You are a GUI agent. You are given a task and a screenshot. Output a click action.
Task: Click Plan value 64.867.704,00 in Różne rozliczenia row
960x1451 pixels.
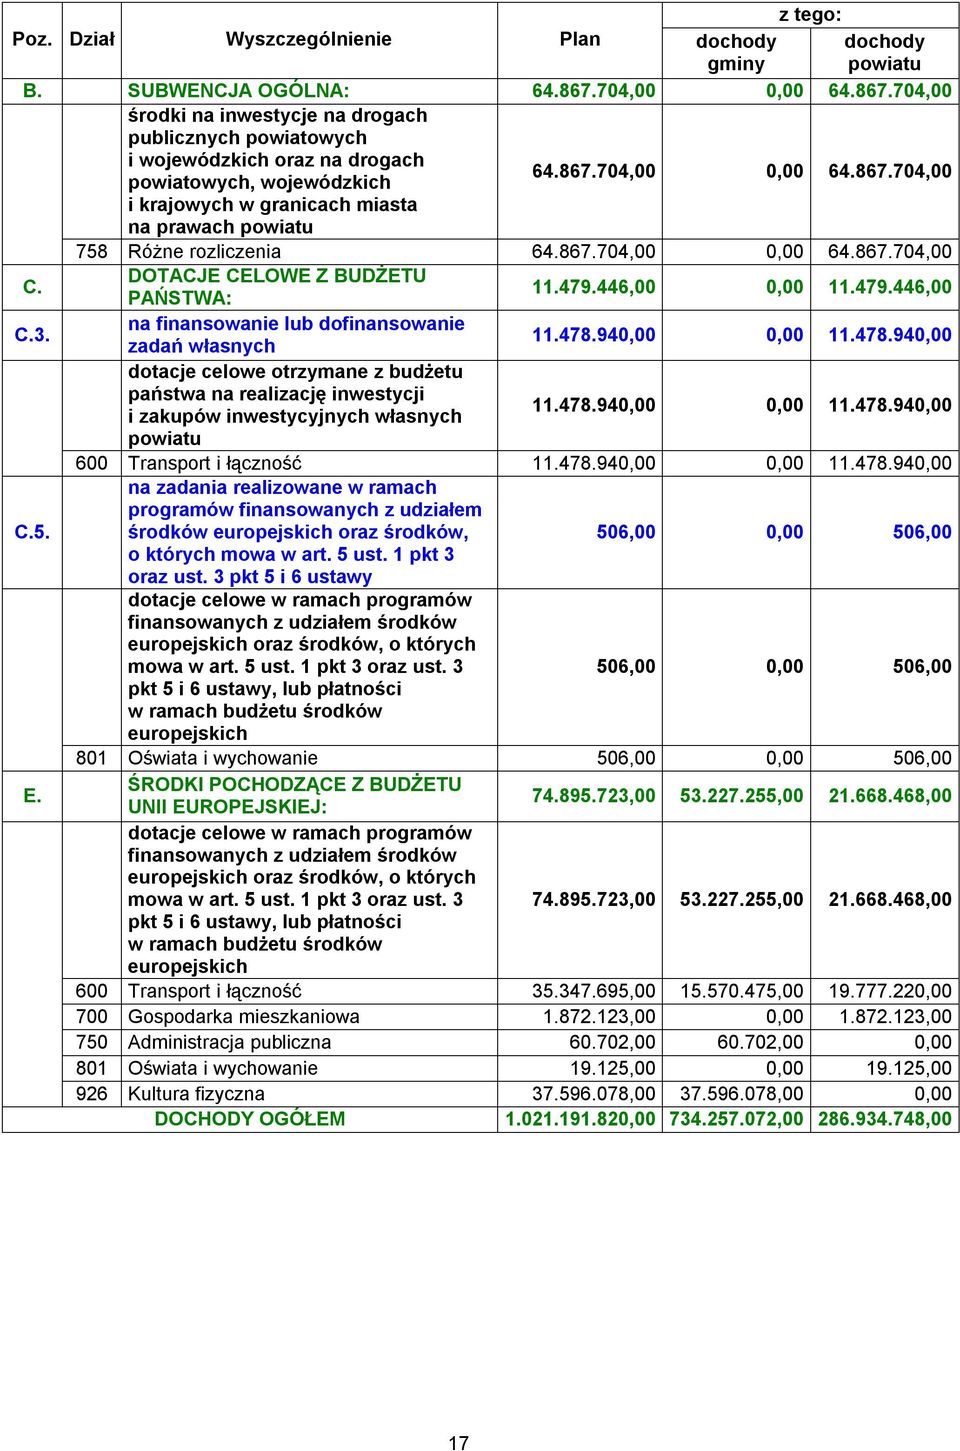coord(594,252)
